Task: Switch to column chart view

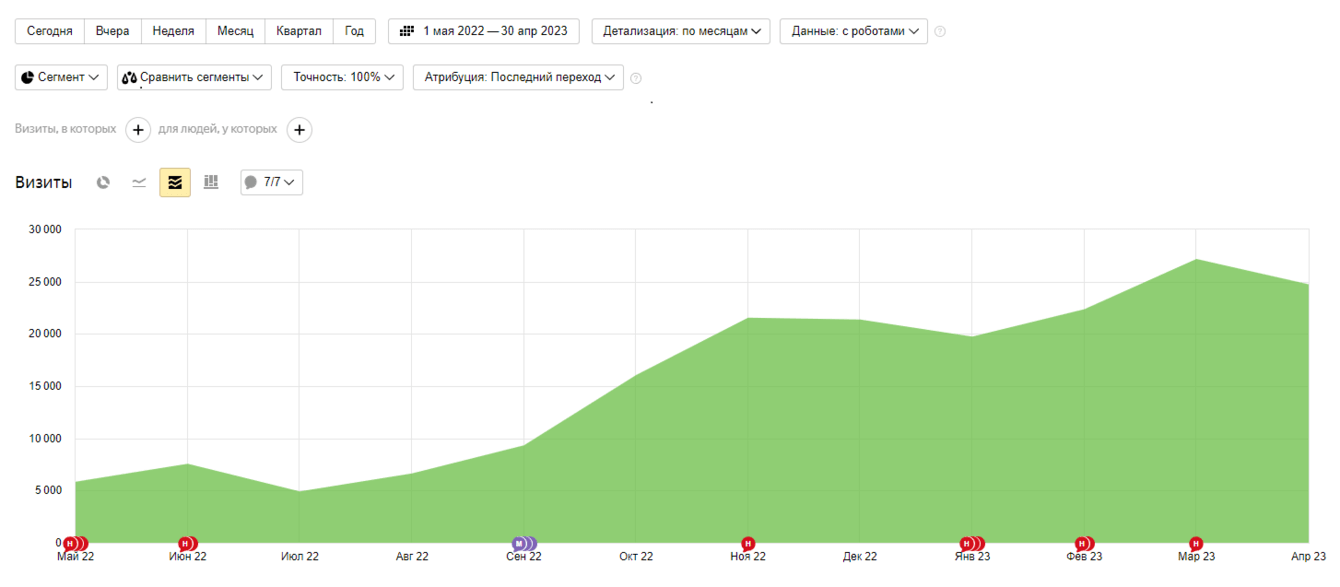Action: click(x=211, y=182)
